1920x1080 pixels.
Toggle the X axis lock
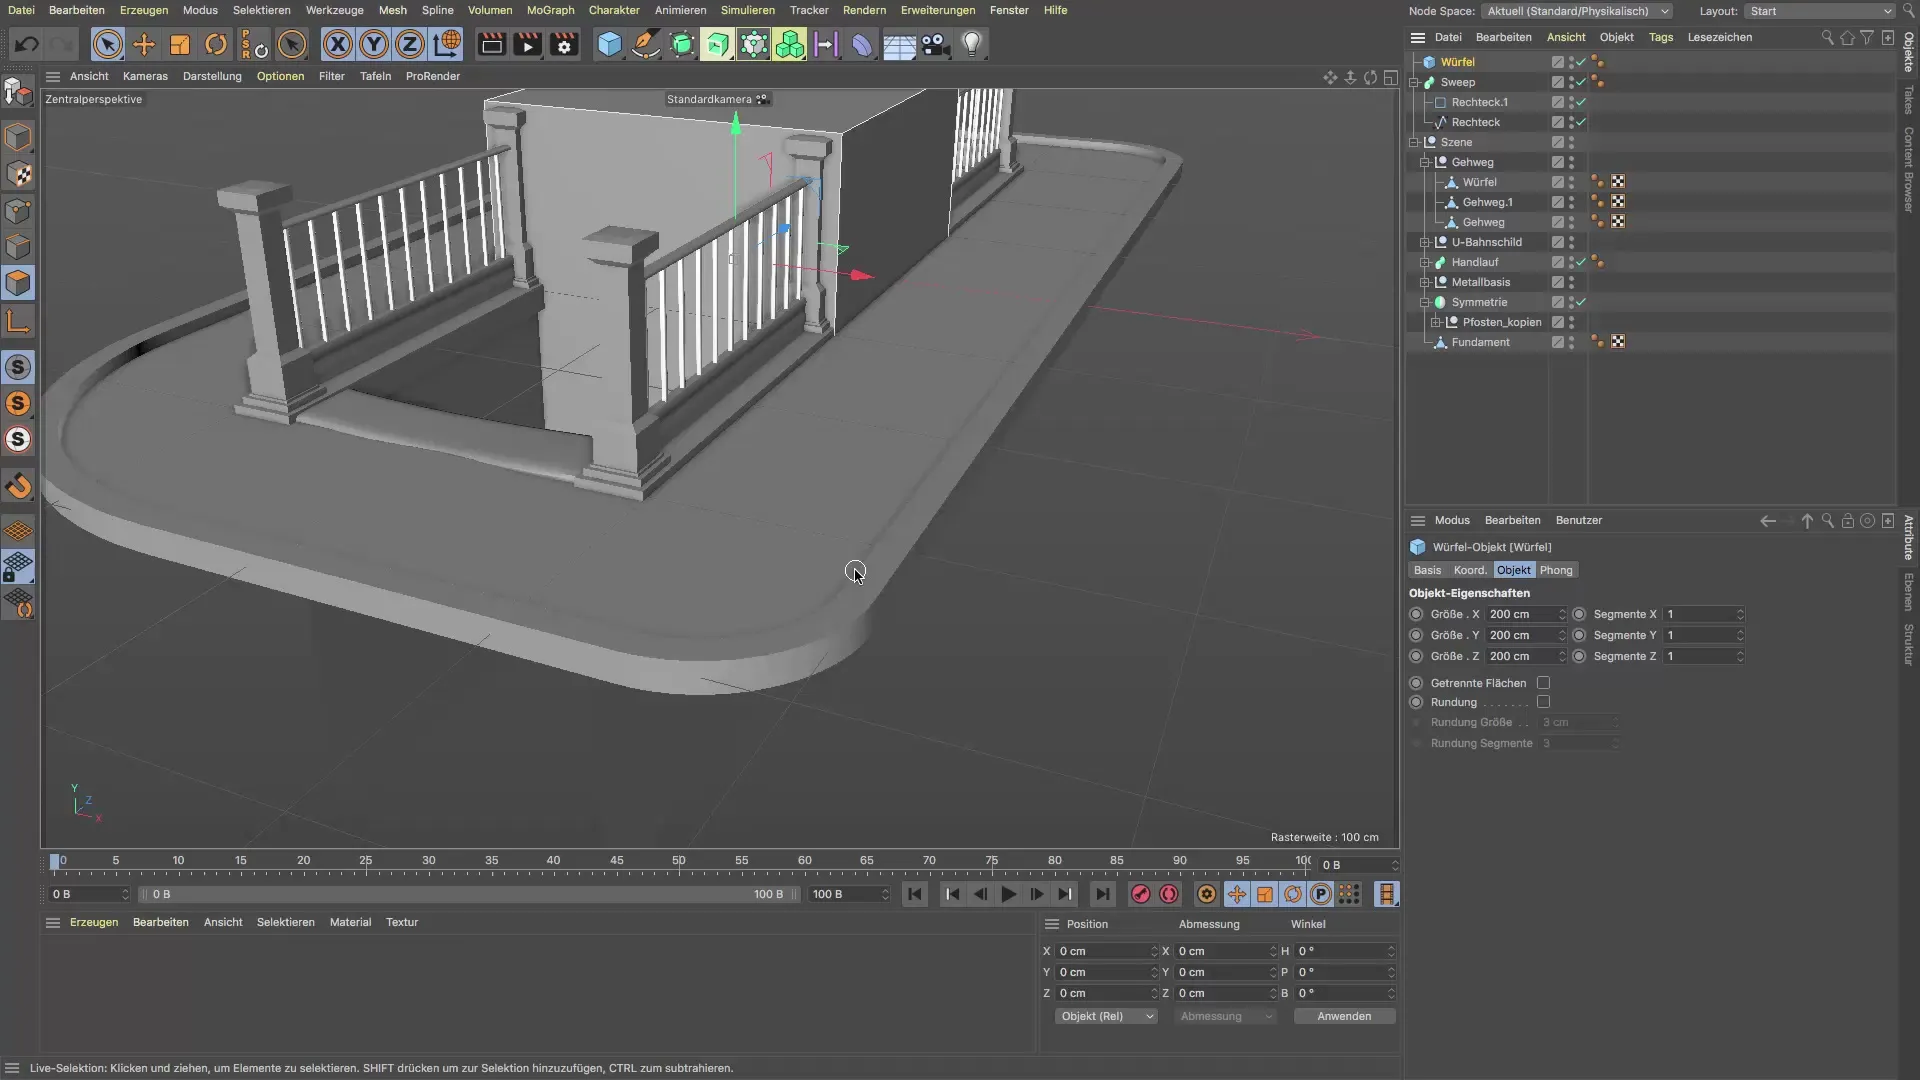[338, 44]
